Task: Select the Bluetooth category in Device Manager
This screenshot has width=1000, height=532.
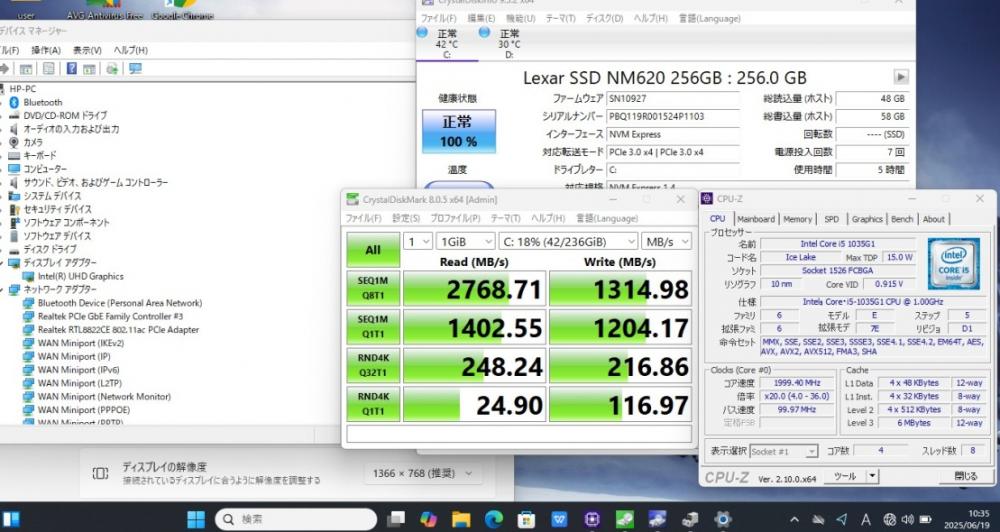Action: coord(42,102)
